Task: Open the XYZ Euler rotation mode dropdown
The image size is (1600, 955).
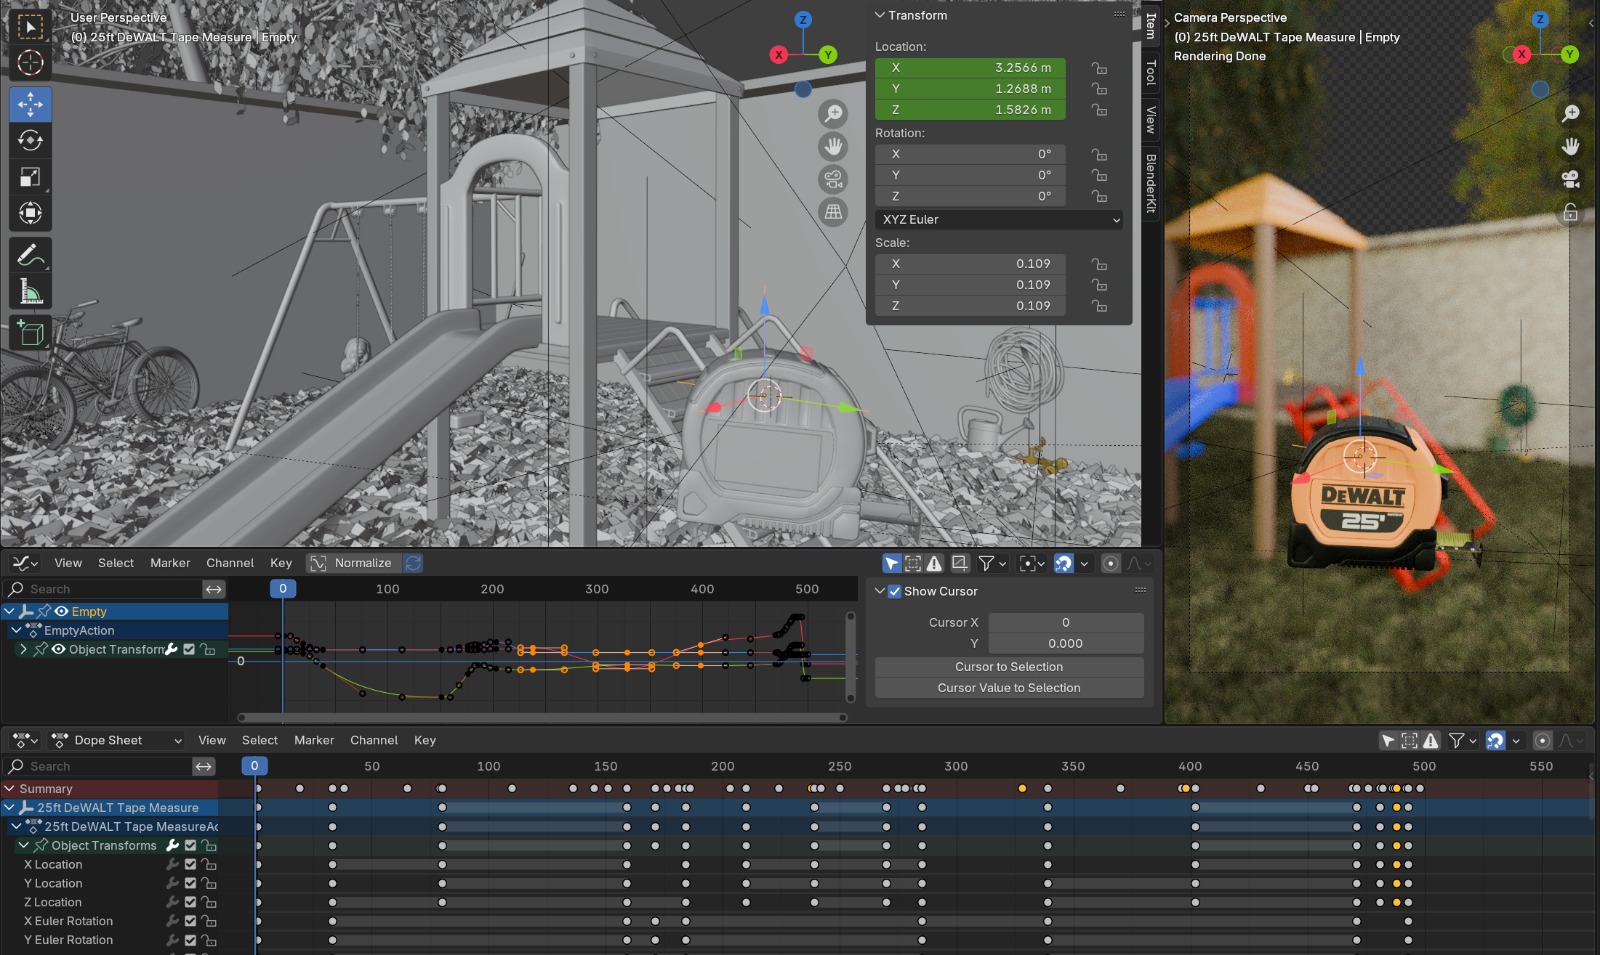Action: tap(997, 219)
